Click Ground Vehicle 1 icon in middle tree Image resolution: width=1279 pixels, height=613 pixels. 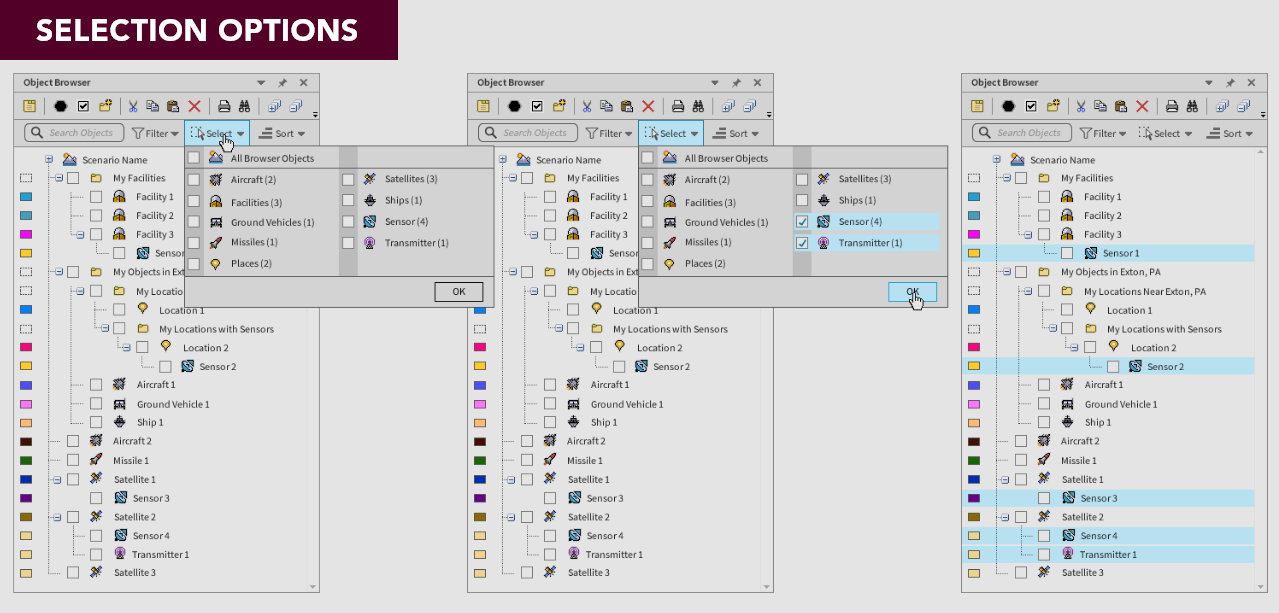(573, 404)
